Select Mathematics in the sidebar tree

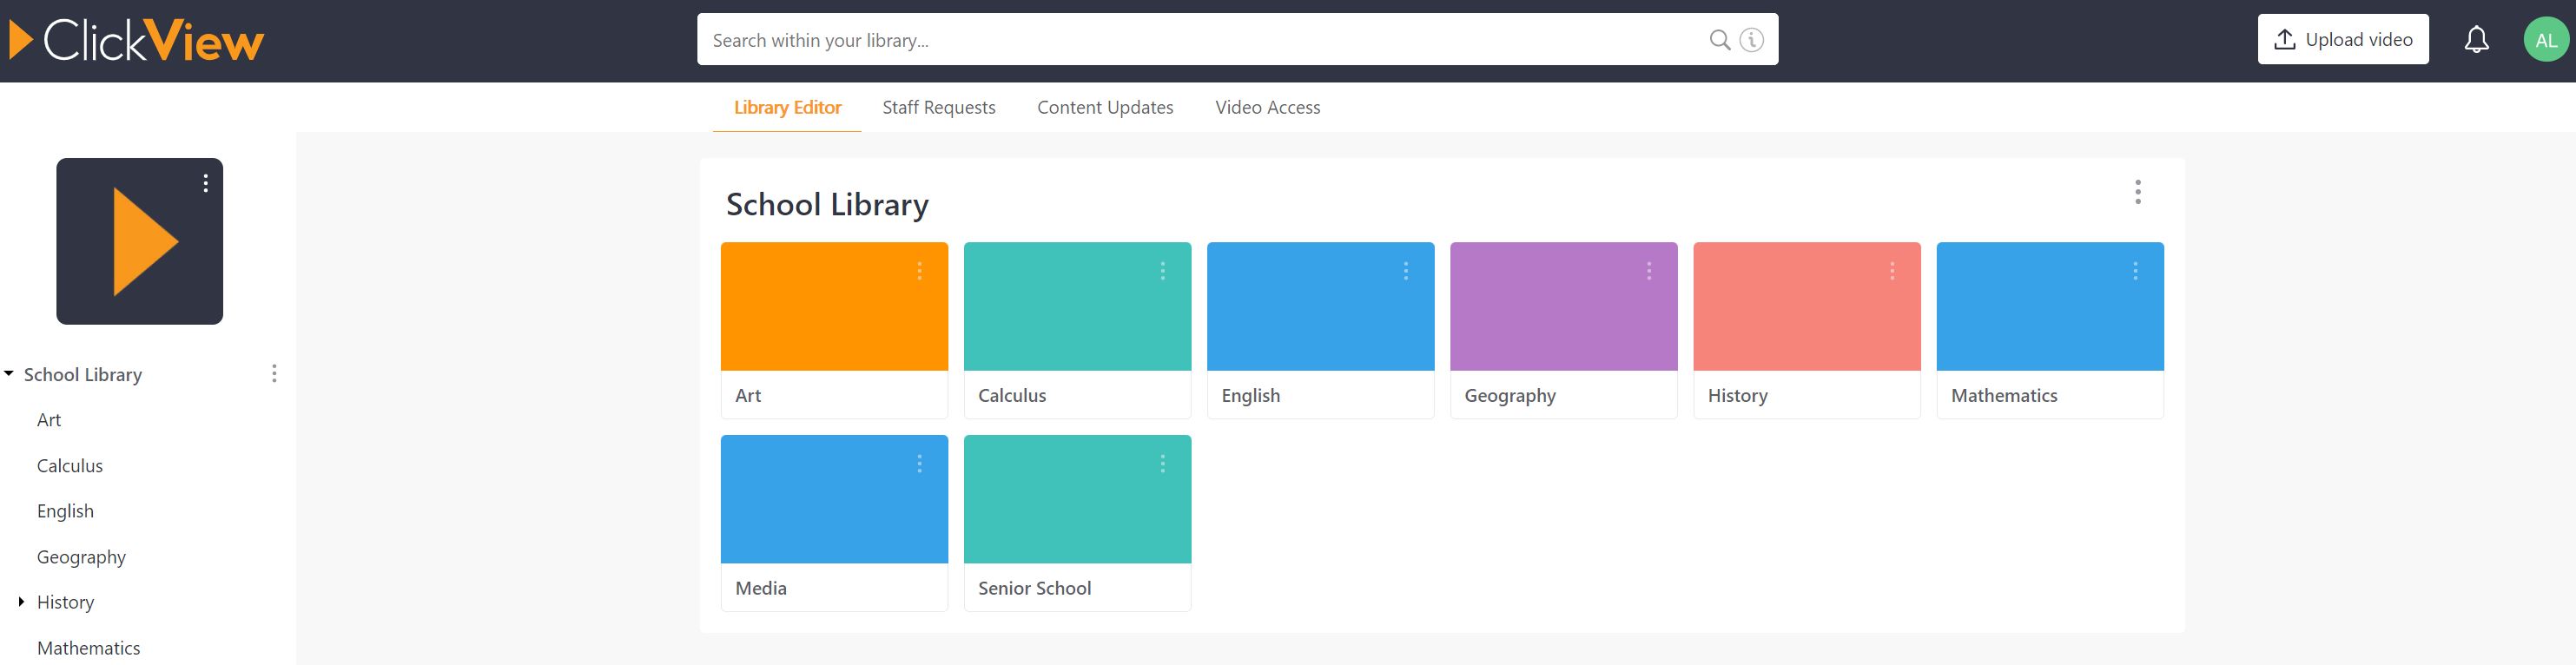coord(88,648)
